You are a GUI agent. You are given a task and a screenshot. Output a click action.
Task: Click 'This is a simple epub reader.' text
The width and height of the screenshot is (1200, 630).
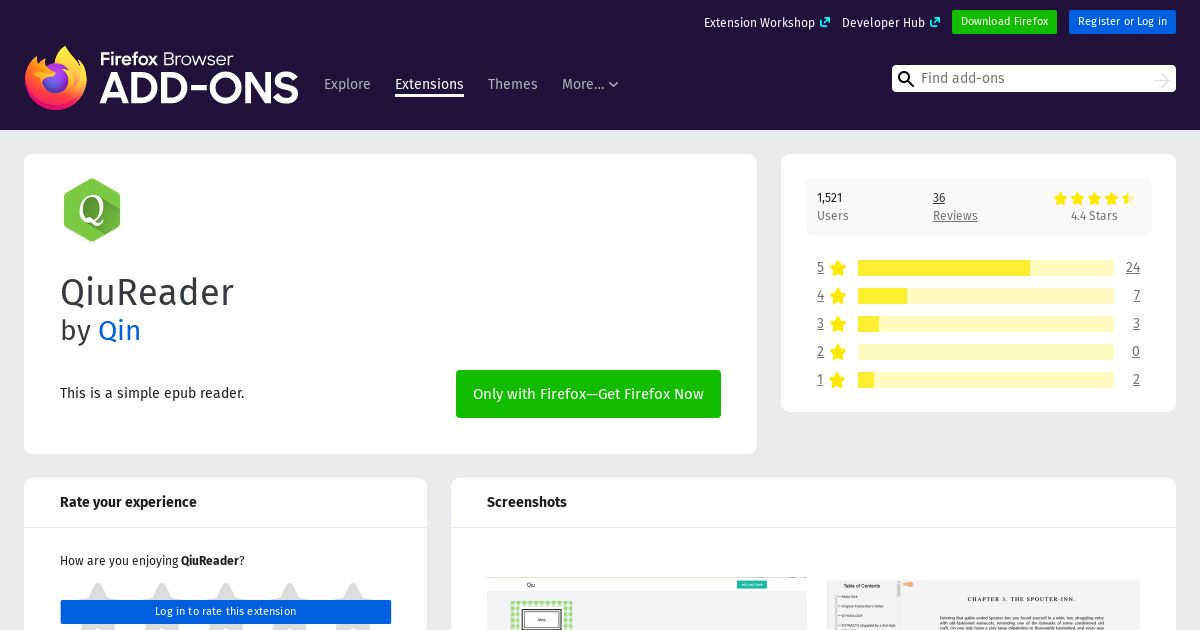(152, 394)
